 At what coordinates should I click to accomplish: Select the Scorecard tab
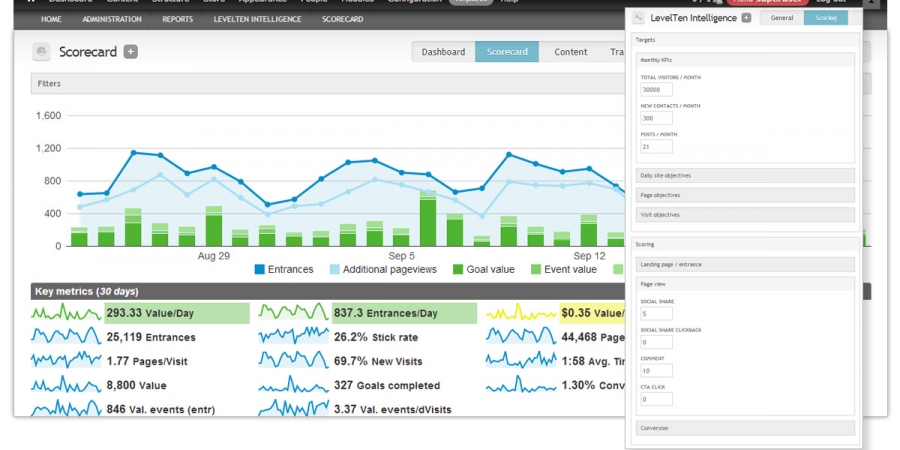507,52
